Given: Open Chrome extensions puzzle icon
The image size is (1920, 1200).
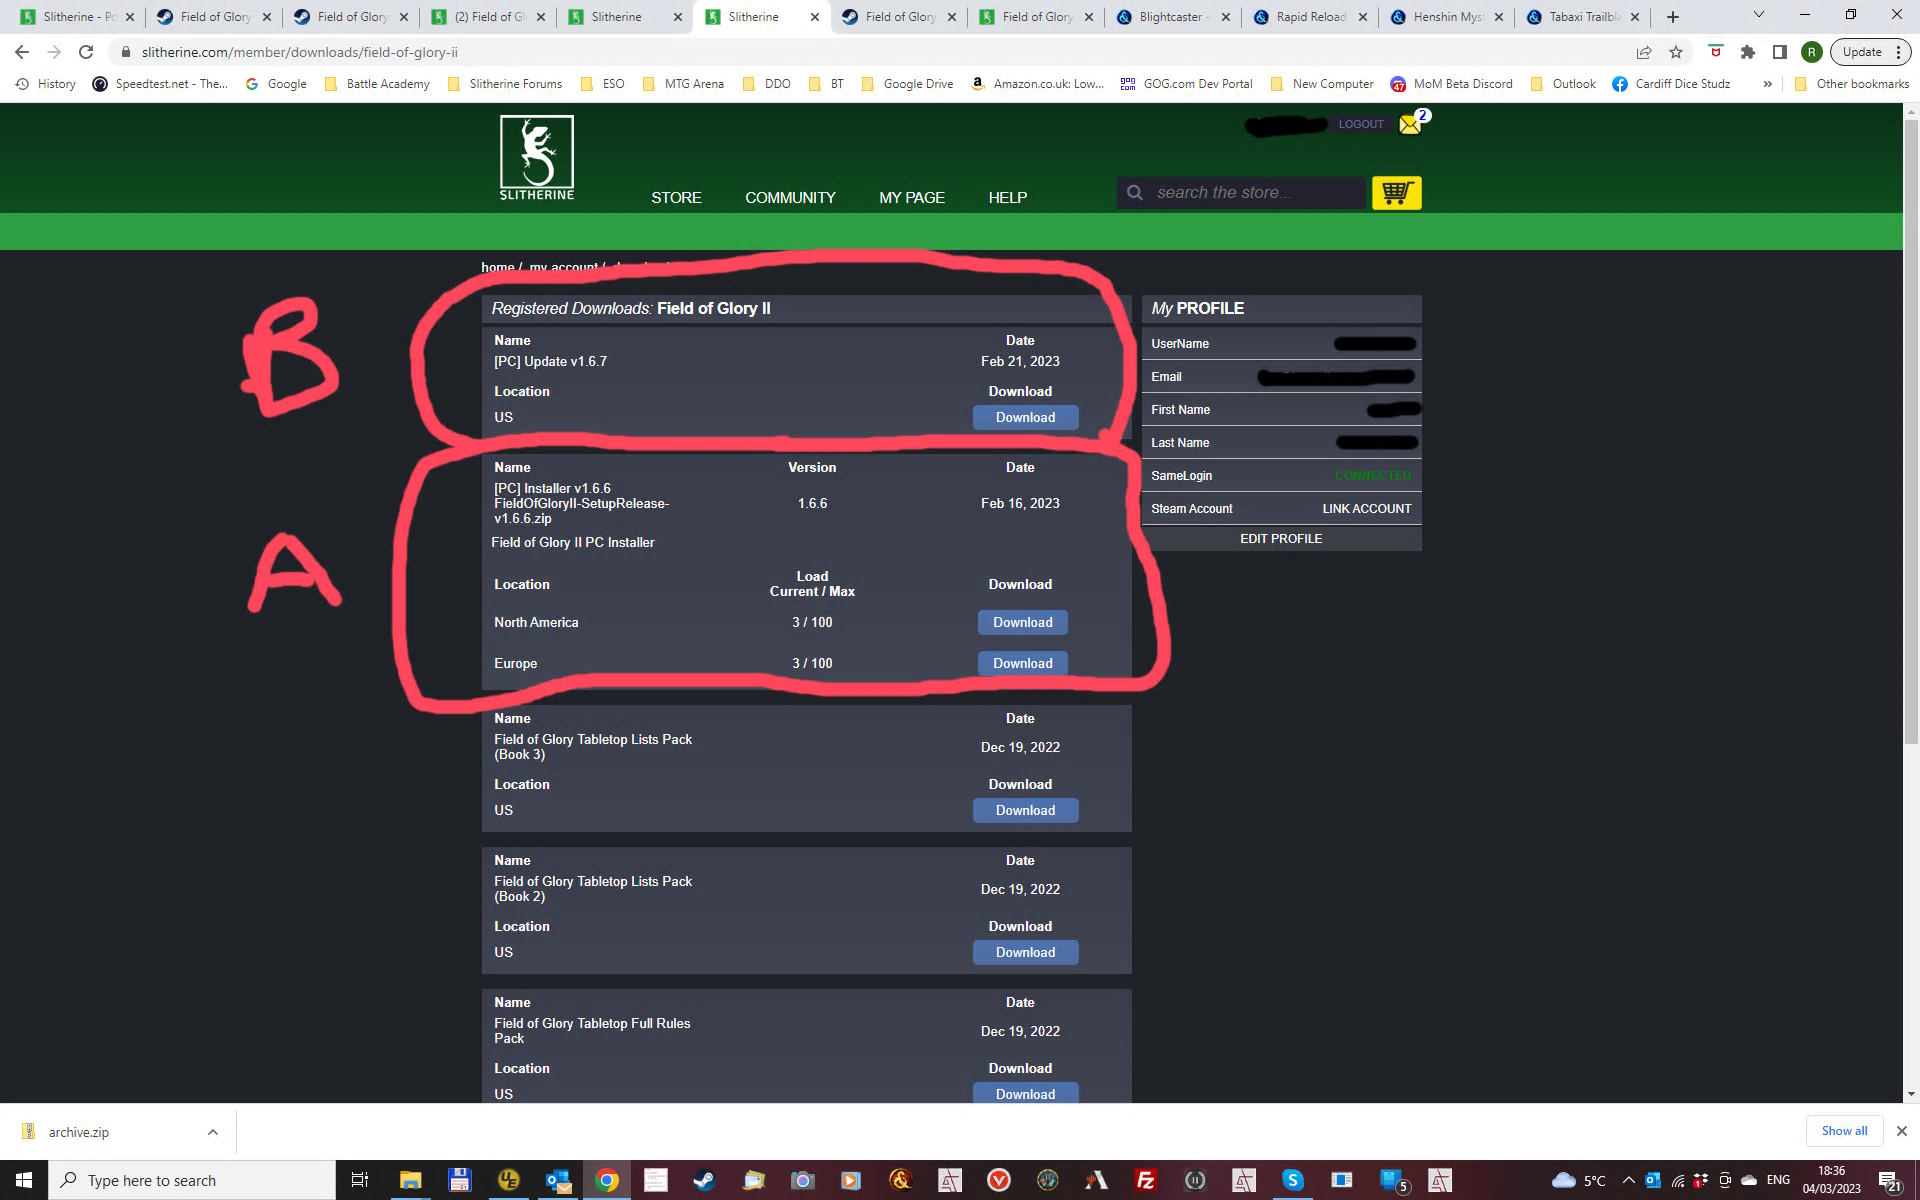Looking at the screenshot, I should [x=1748, y=52].
